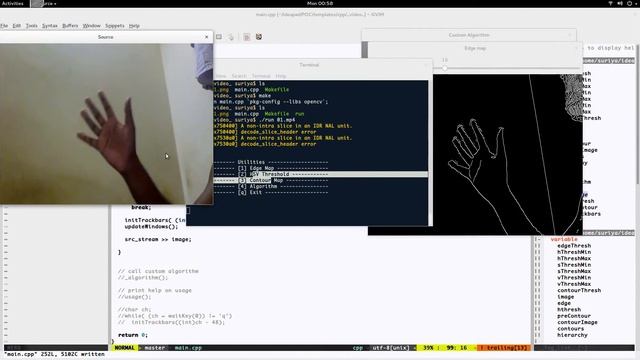
Task: Click the clock in the top bar
Action: coord(320,3)
